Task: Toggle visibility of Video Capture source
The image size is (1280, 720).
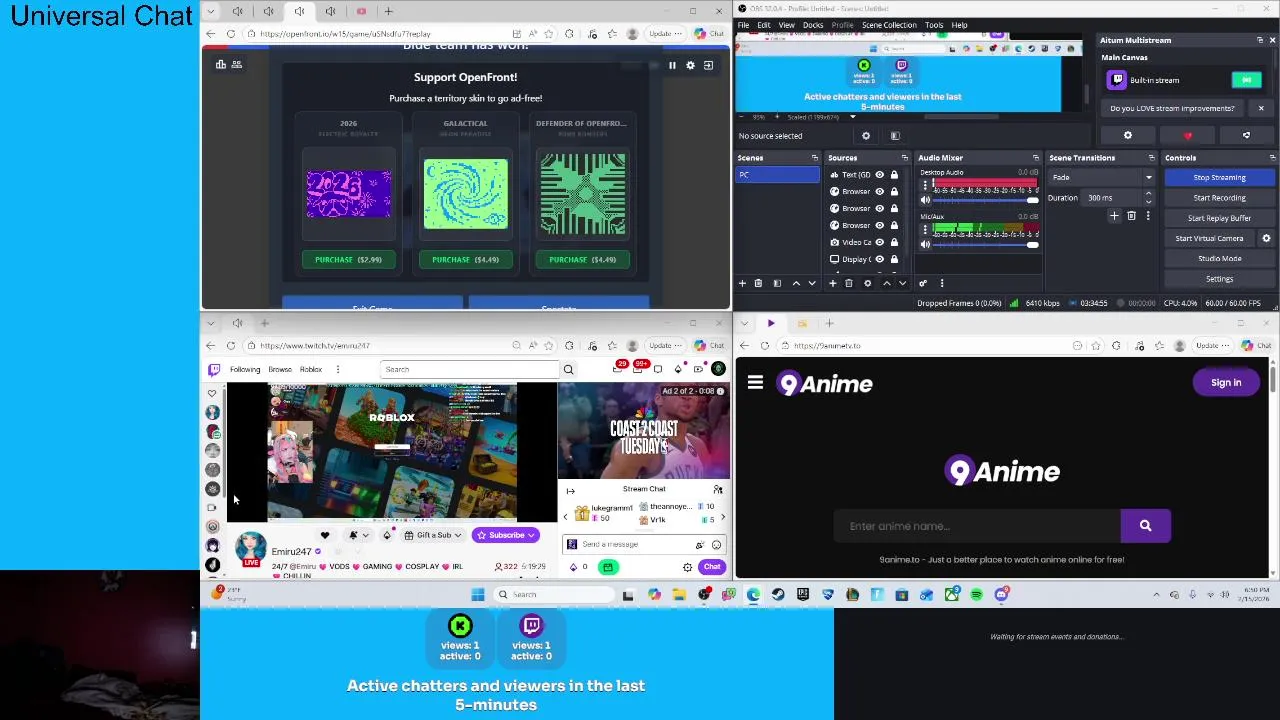Action: 880,242
